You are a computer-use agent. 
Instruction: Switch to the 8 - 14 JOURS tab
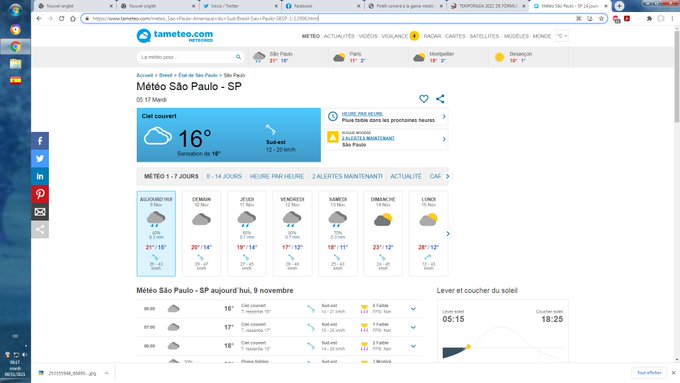(224, 177)
